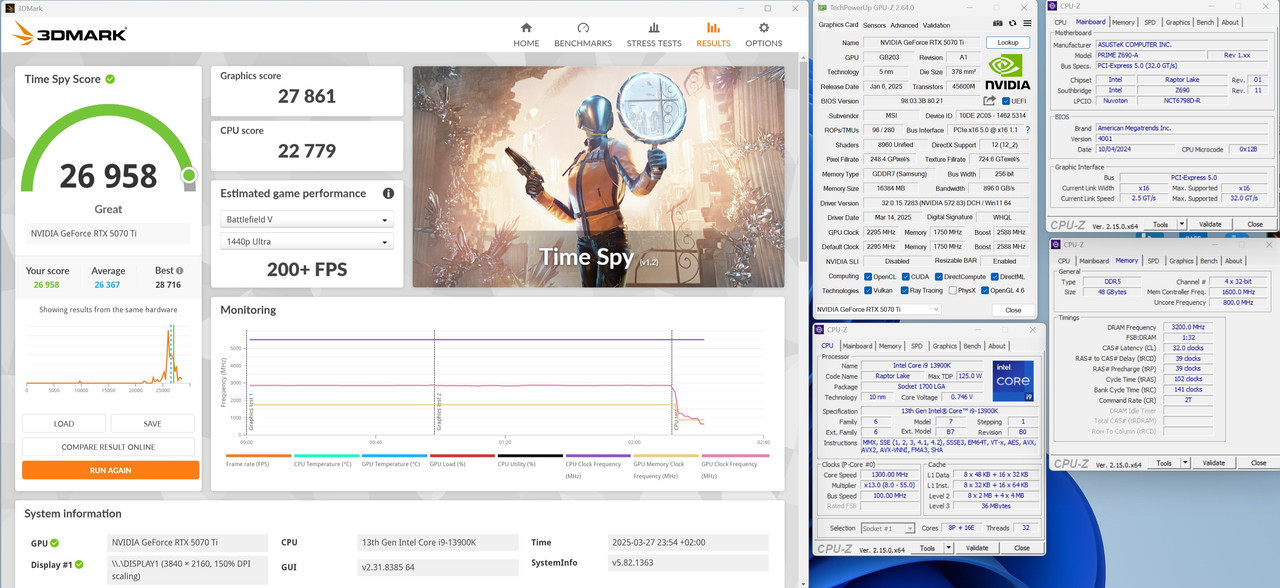Click the Graphics score value 27 861
1280x588 pixels.
coord(307,97)
